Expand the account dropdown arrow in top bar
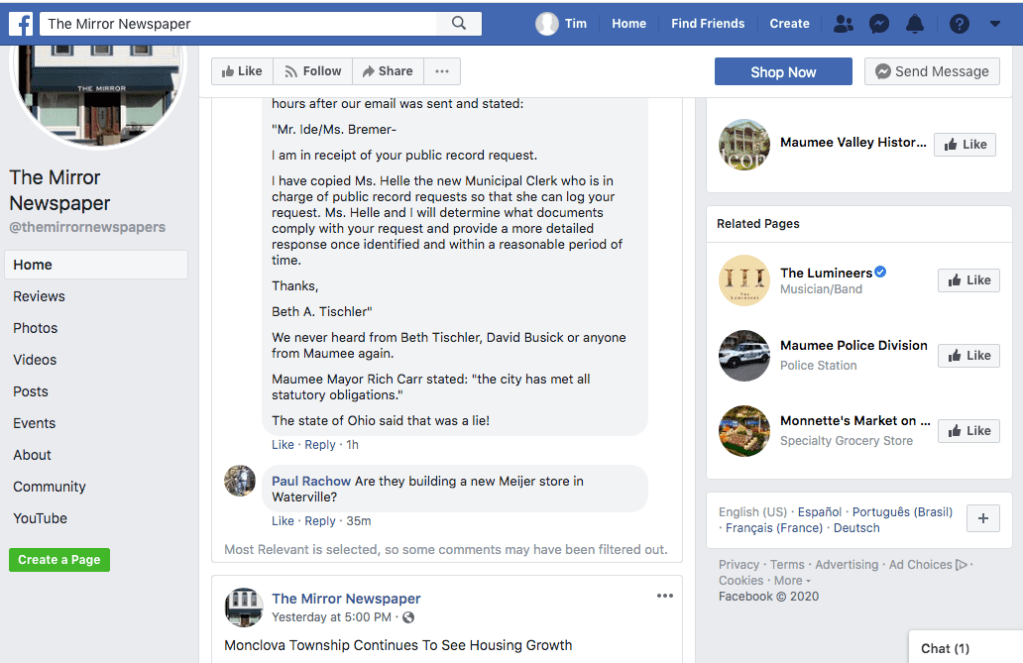Image resolution: width=1023 pixels, height=663 pixels. pos(995,24)
